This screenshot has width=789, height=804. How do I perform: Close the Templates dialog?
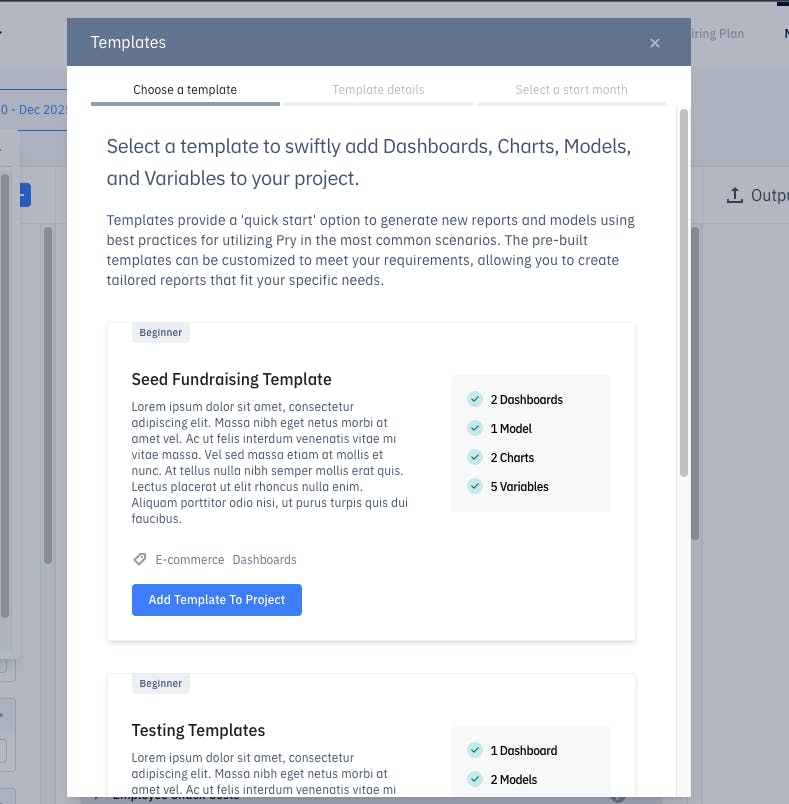tap(655, 43)
